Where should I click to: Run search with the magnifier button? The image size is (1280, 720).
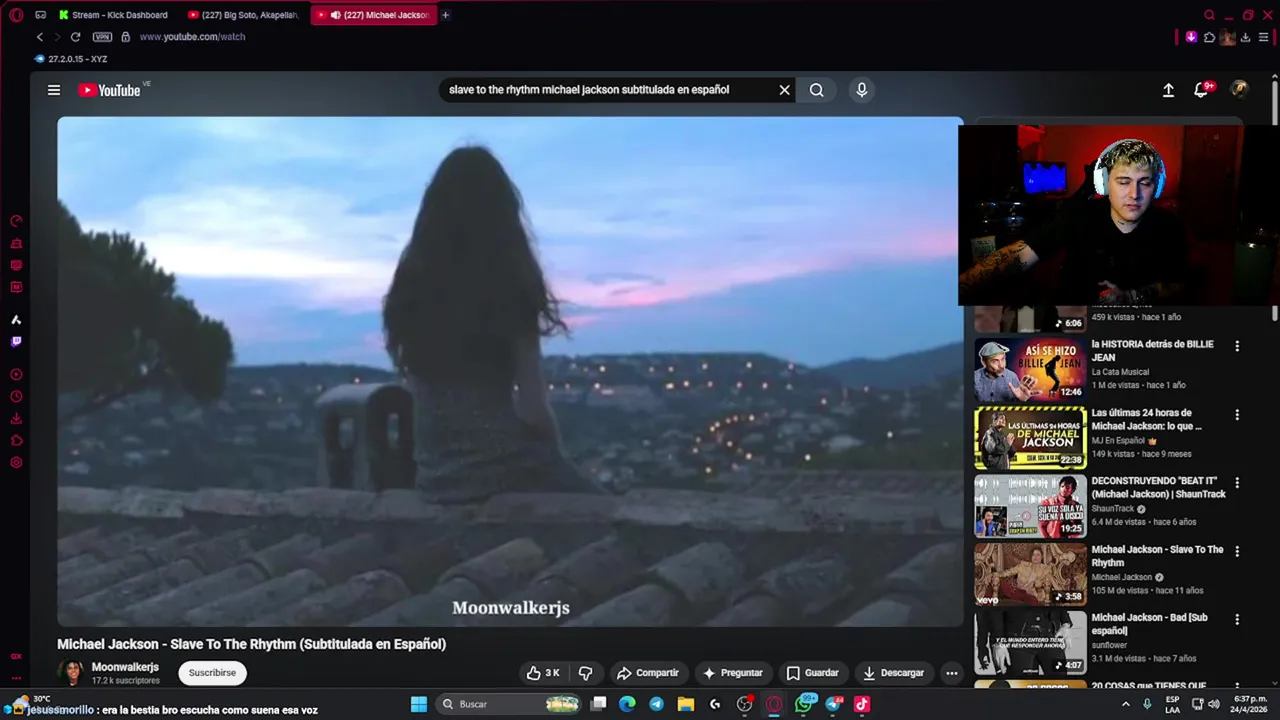[817, 90]
